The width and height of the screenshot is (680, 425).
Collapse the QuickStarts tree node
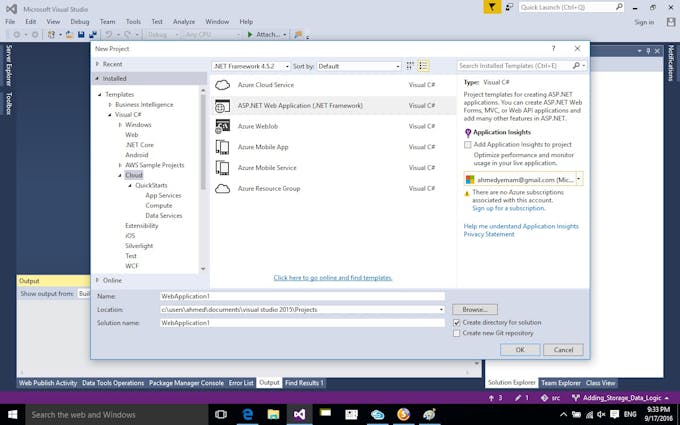coord(130,186)
